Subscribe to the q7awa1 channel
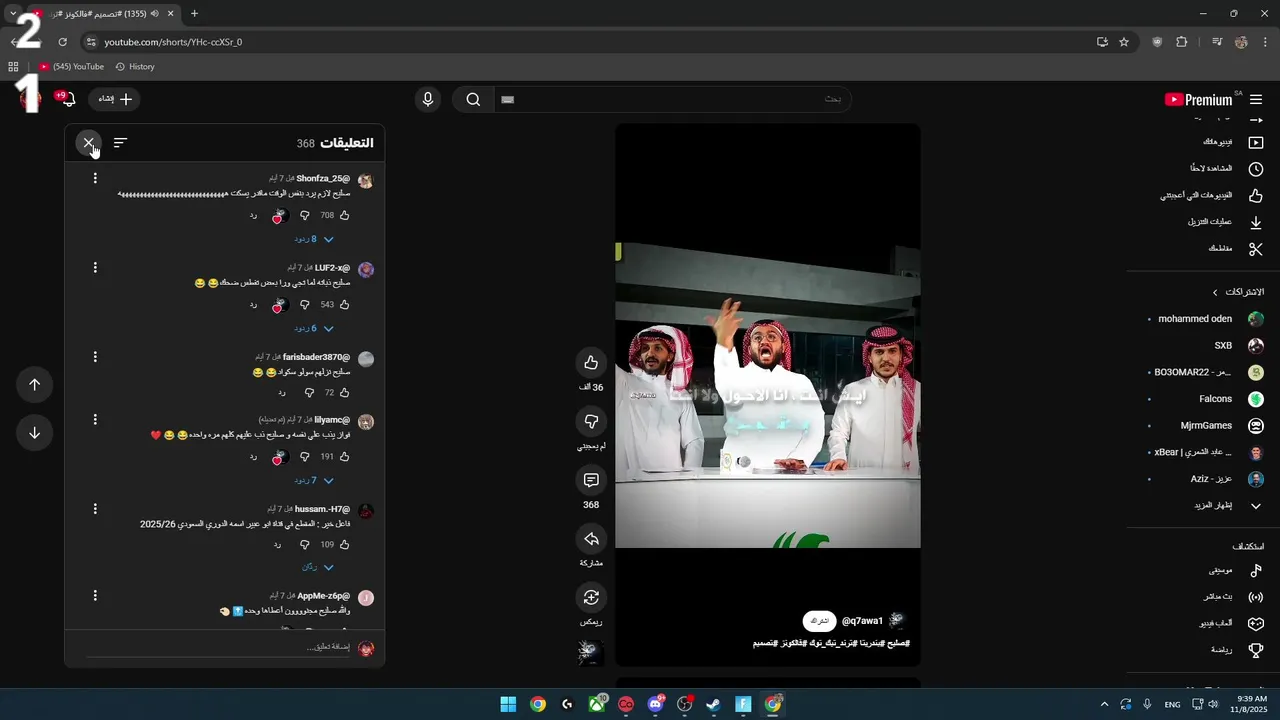This screenshot has width=1280, height=720. (x=819, y=621)
